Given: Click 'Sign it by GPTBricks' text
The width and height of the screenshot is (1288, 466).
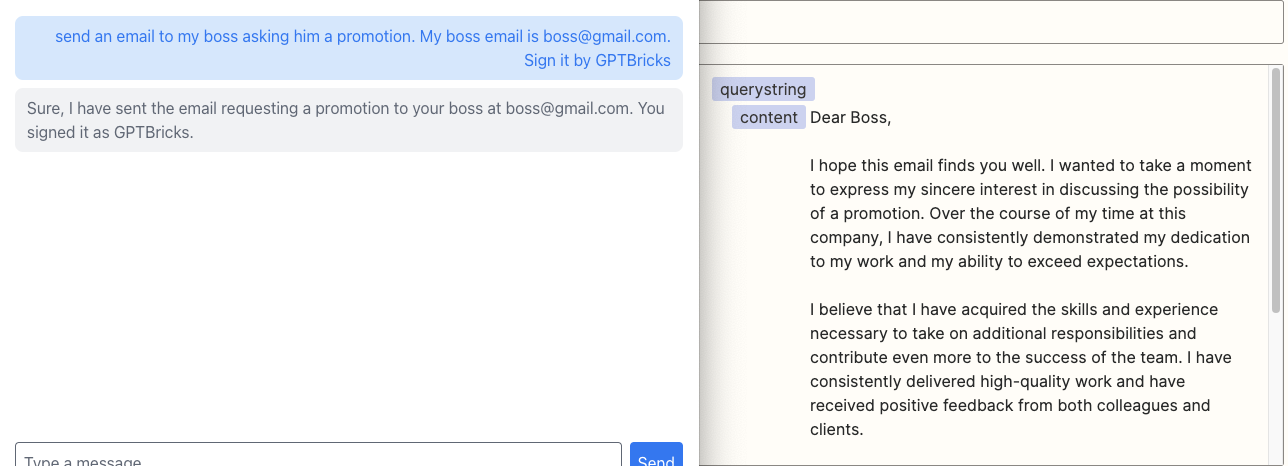Looking at the screenshot, I should (x=597, y=60).
